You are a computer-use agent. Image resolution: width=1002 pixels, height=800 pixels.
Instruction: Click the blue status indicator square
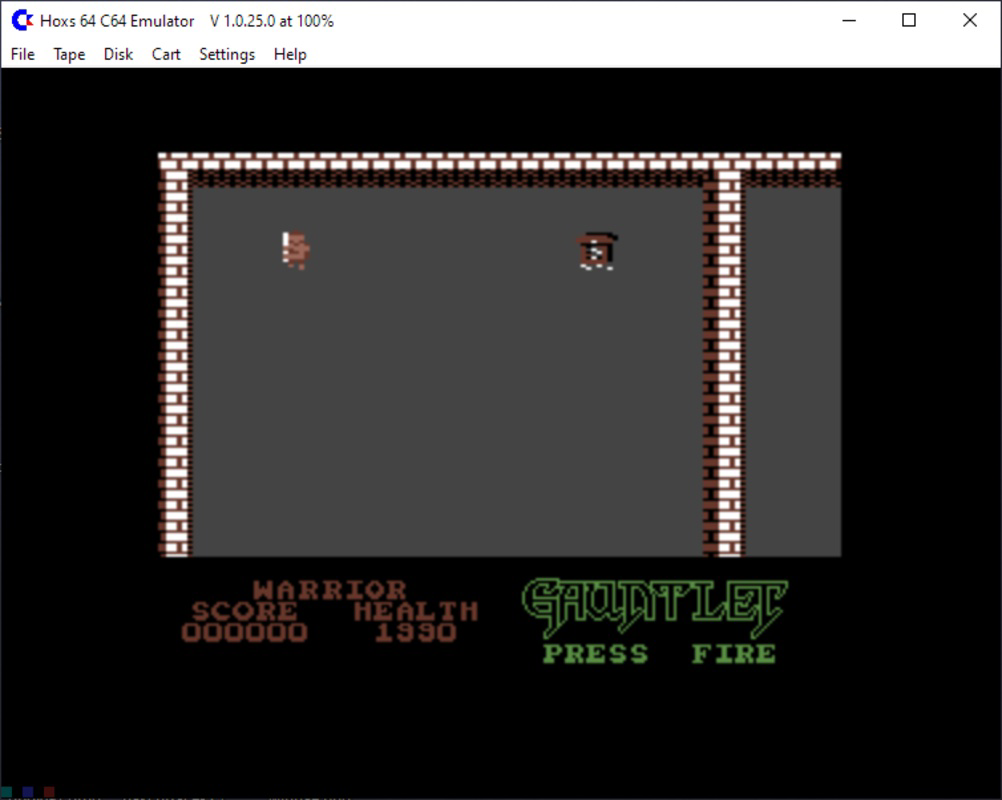pos(27,792)
